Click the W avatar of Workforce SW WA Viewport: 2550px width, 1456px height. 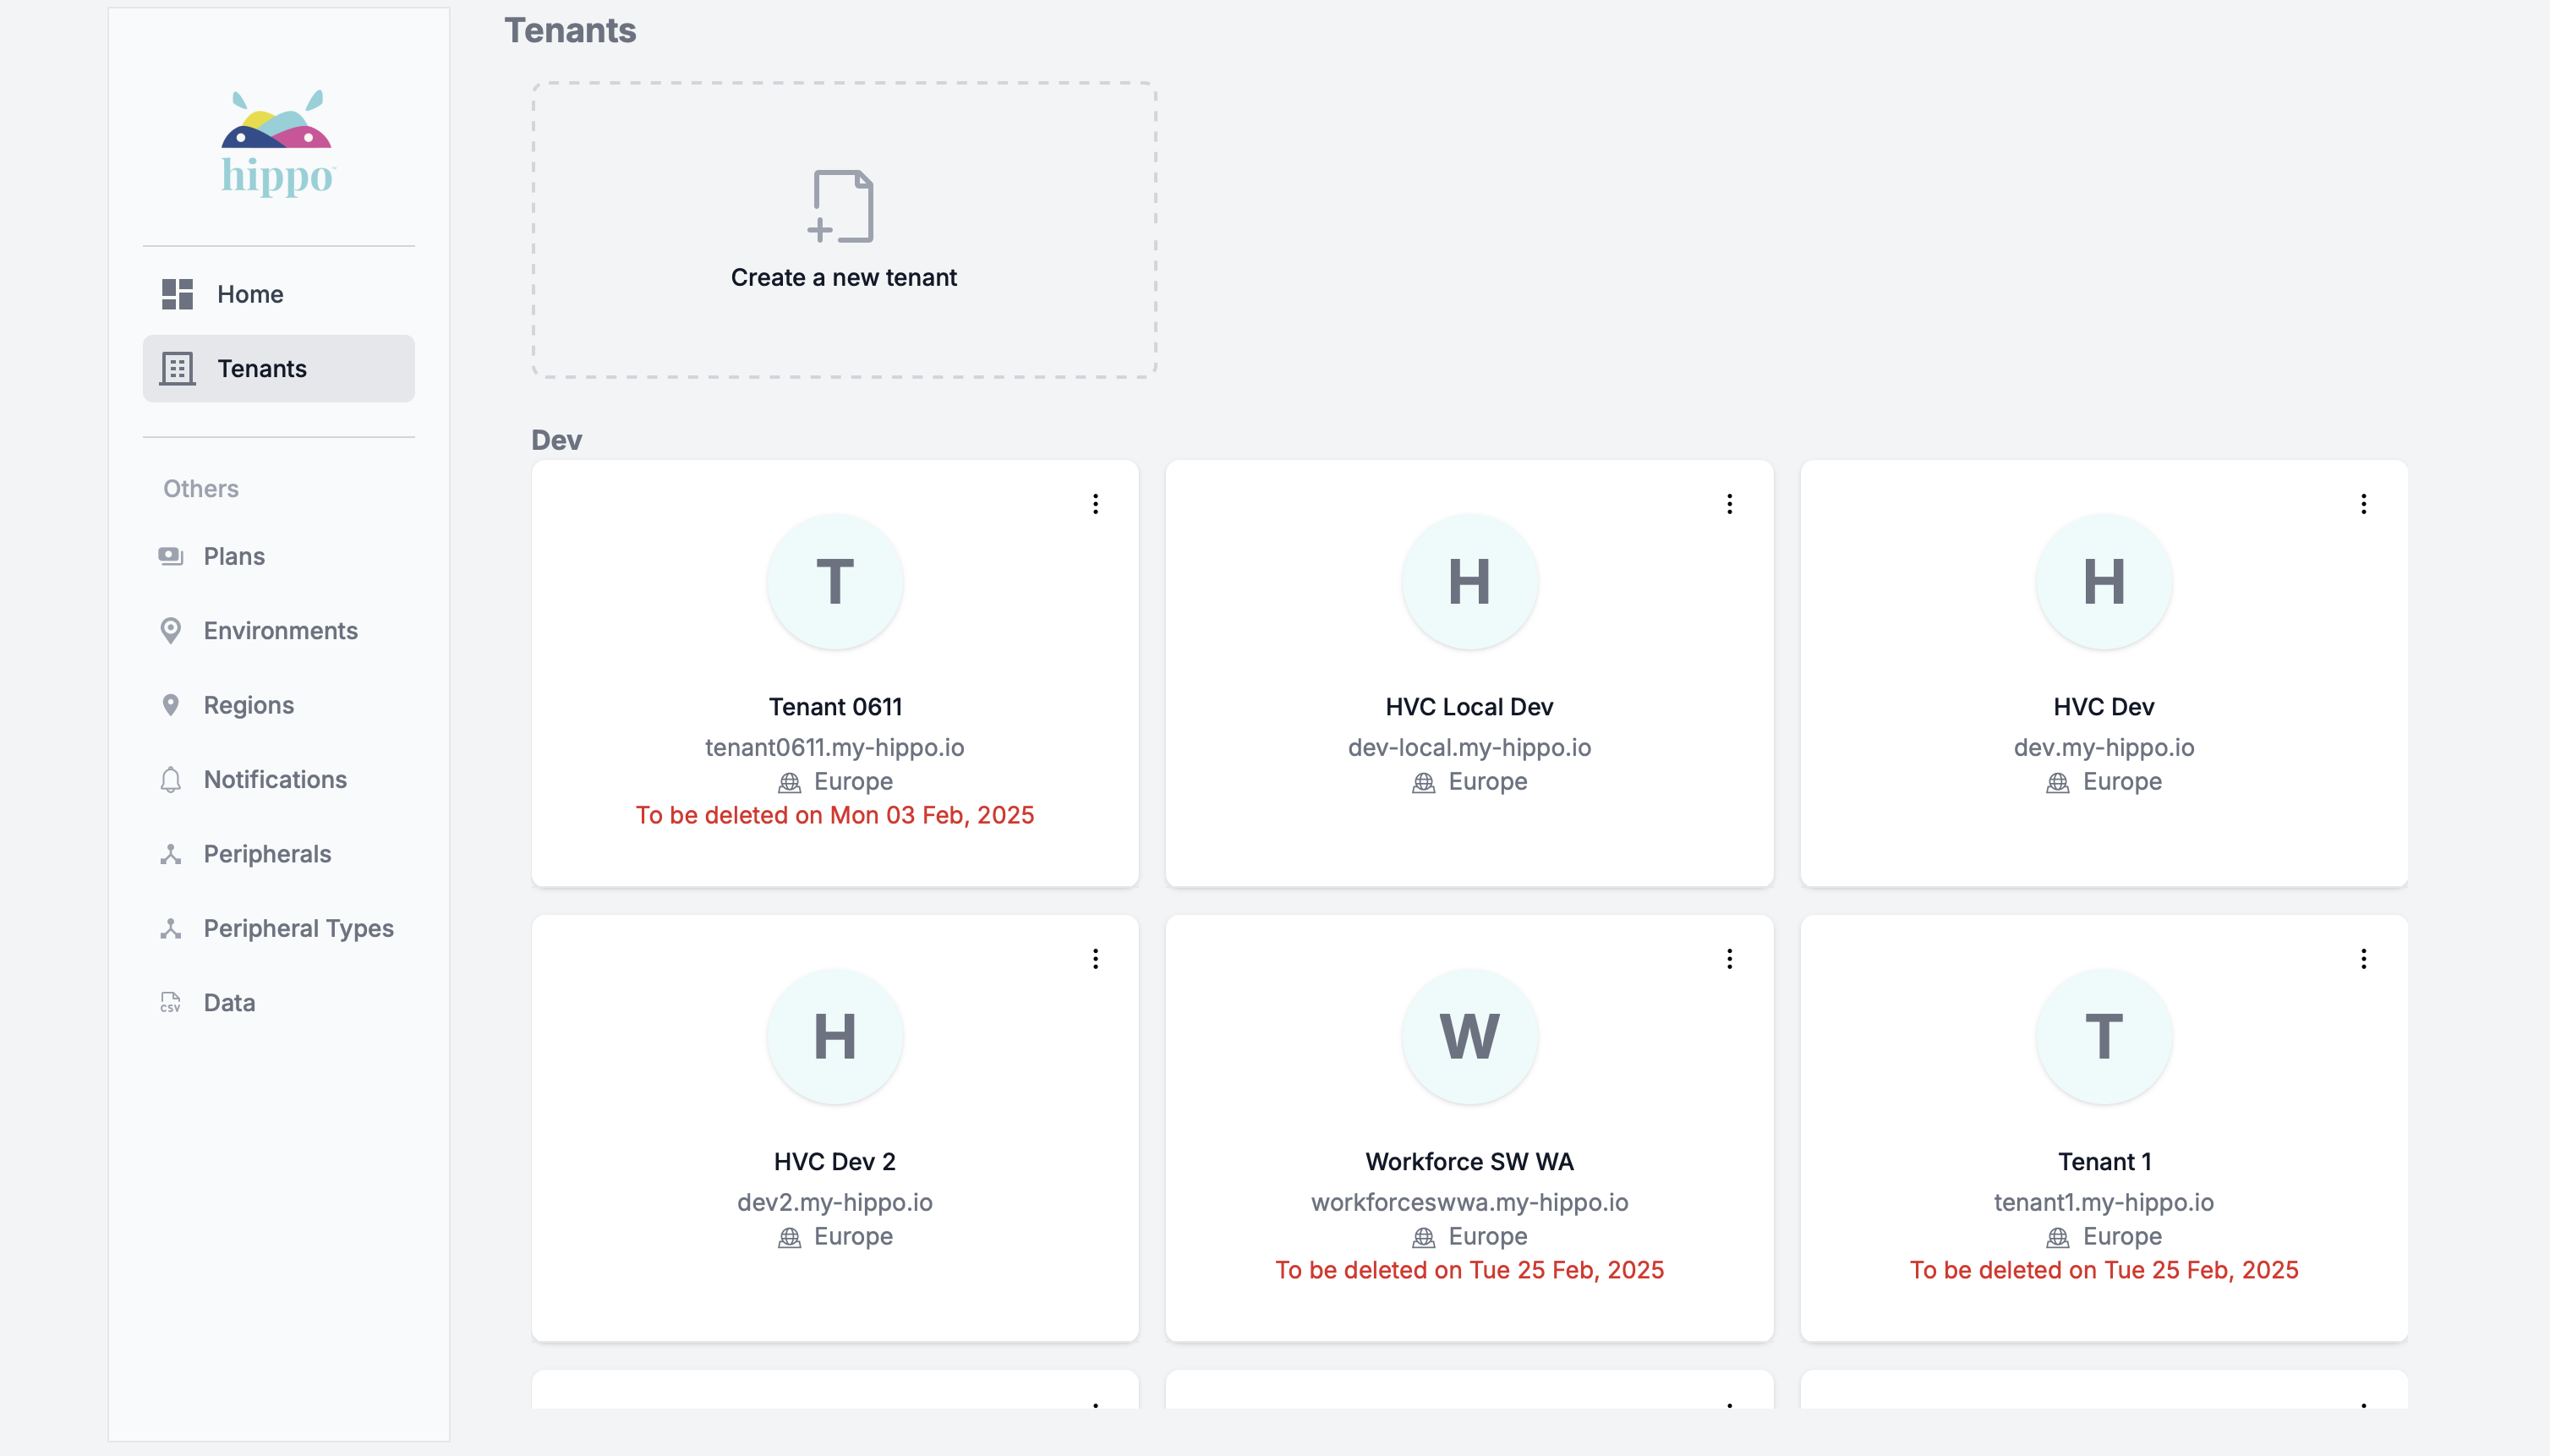[x=1469, y=1036]
